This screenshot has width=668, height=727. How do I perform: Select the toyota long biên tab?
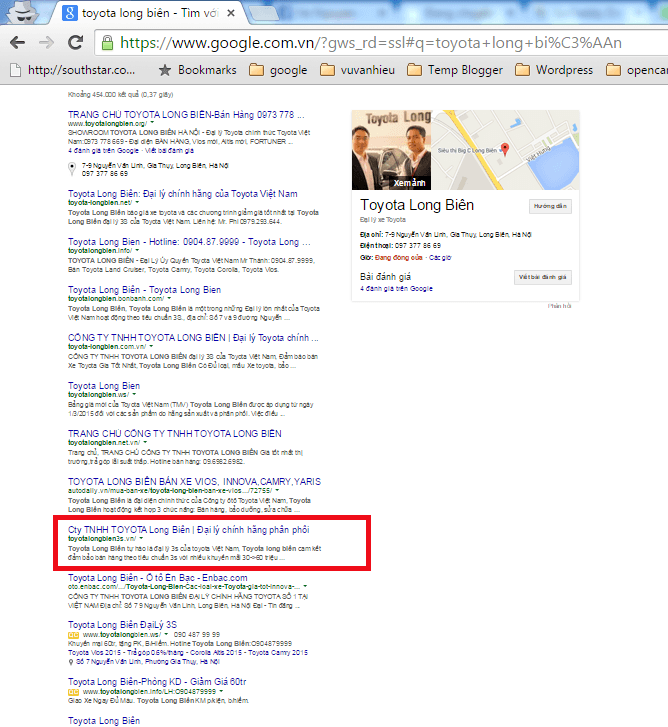(149, 13)
